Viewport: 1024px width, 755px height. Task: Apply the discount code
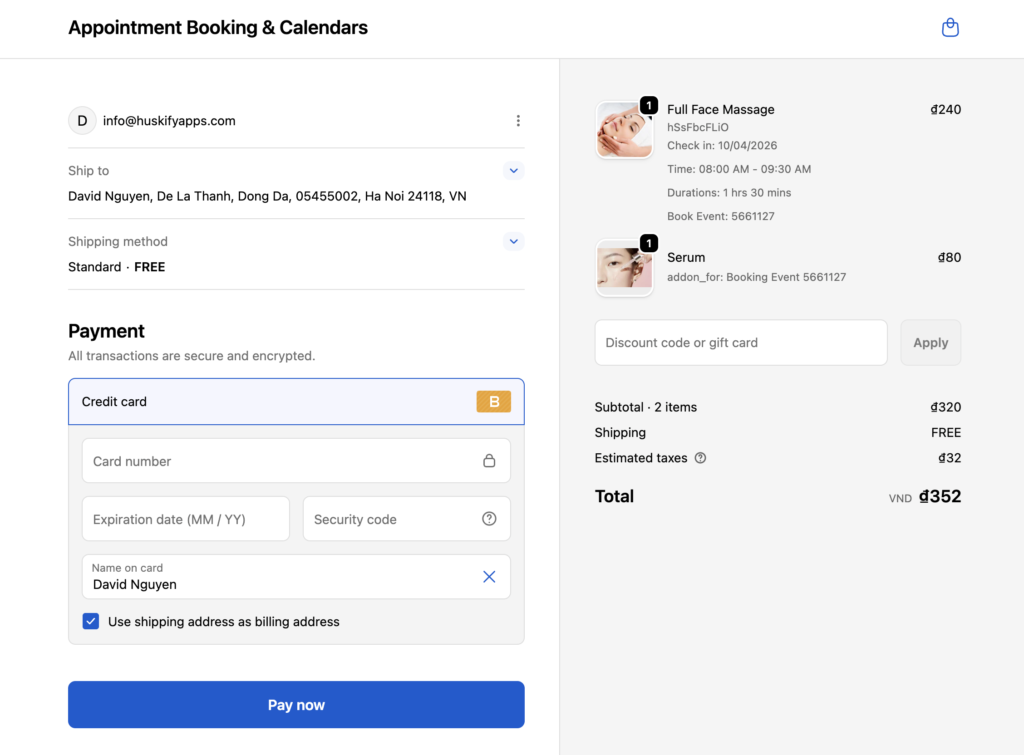[x=930, y=343]
